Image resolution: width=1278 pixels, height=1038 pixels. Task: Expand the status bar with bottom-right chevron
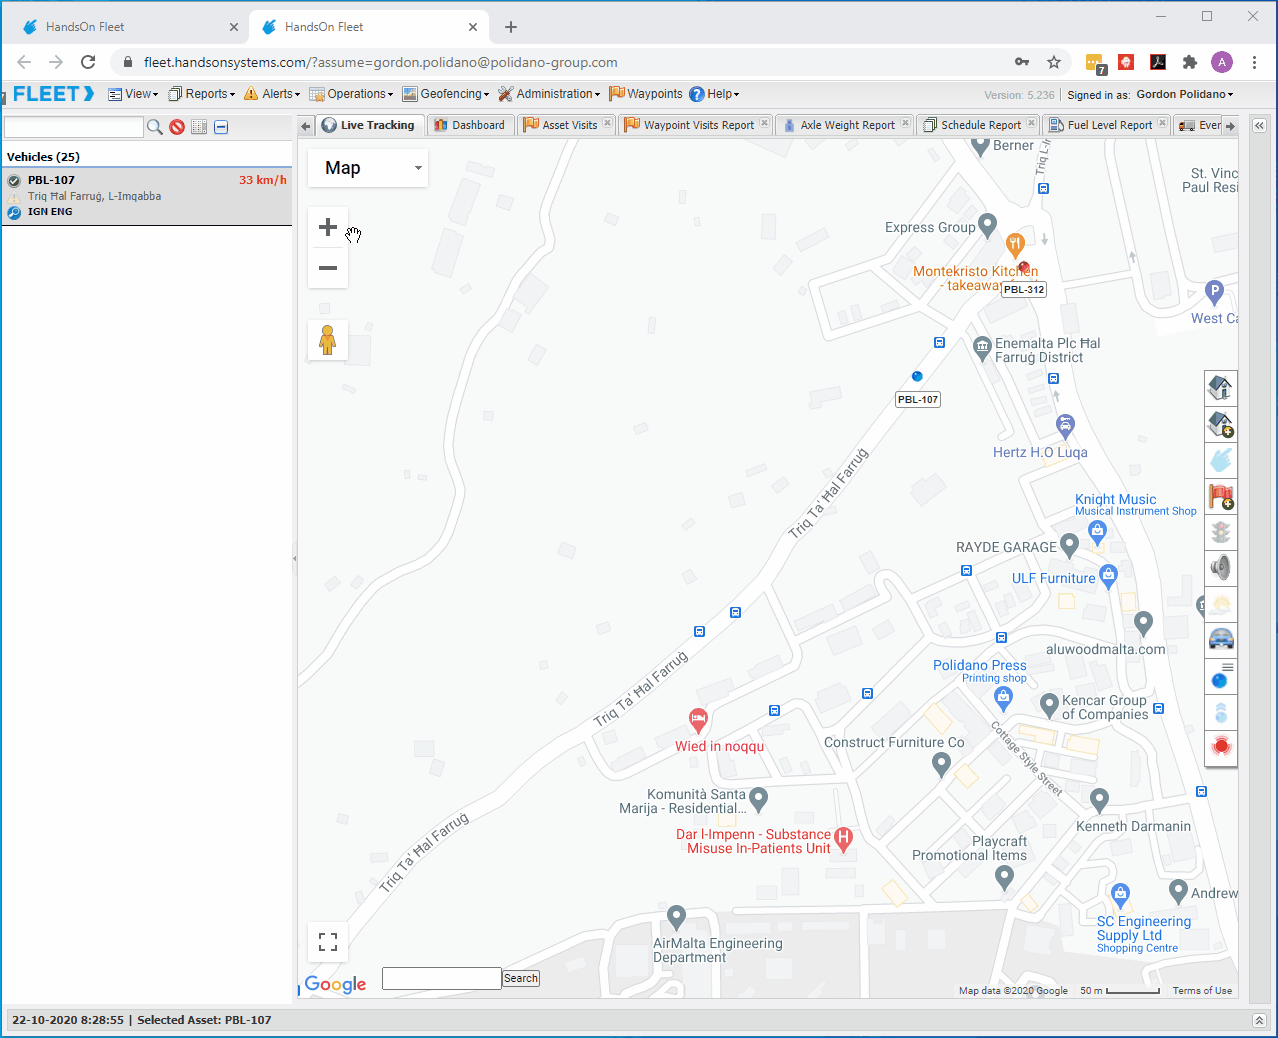[x=1259, y=1020]
